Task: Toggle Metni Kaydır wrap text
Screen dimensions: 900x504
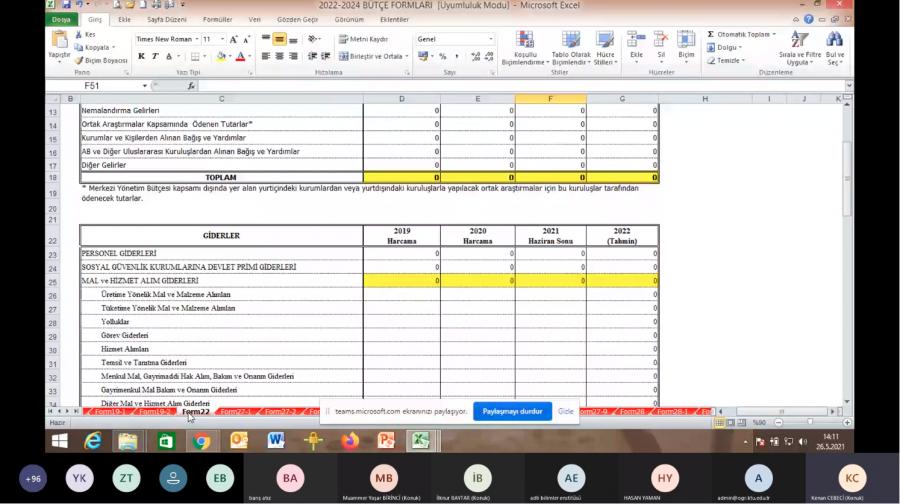Action: pyautogui.click(x=363, y=39)
